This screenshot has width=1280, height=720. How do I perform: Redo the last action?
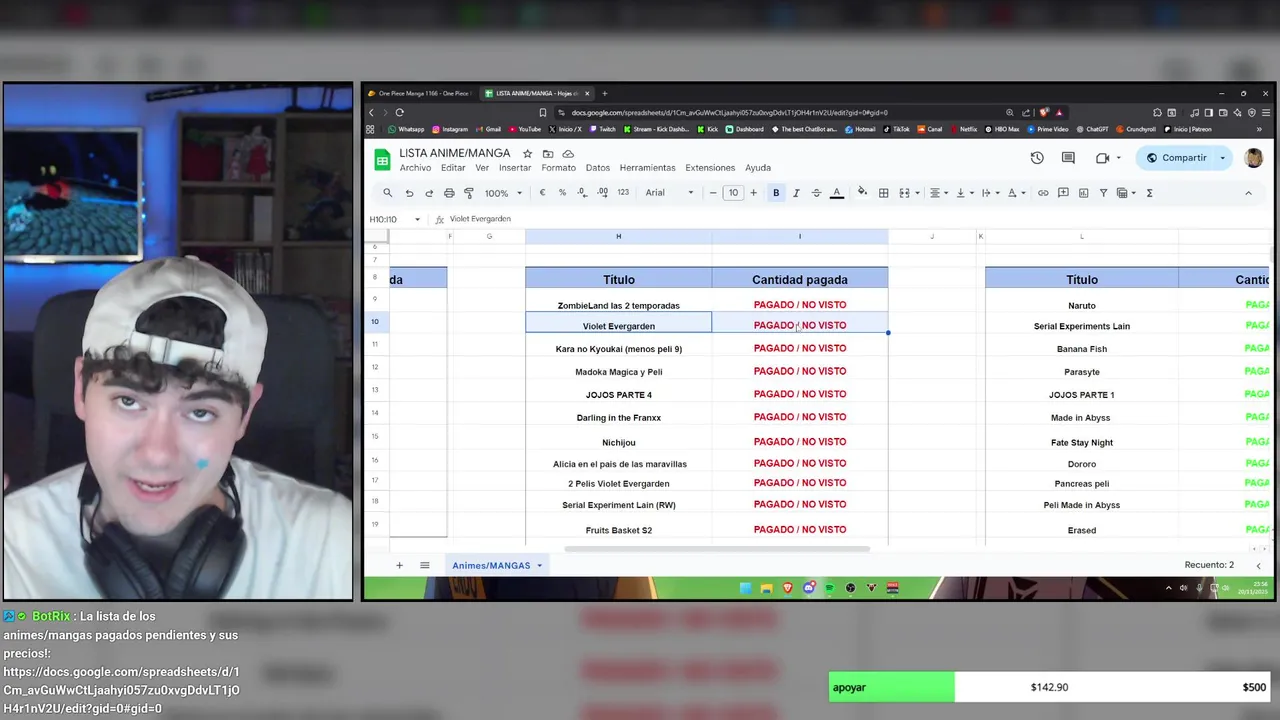pos(429,193)
